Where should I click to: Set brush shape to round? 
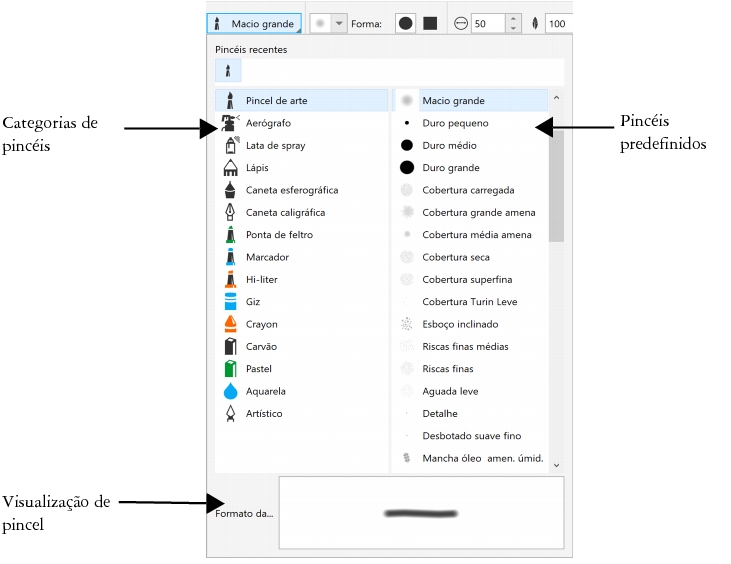406,23
